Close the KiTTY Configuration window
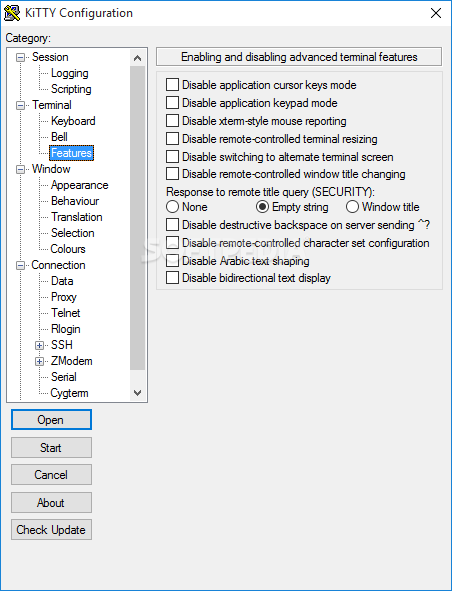 436,13
